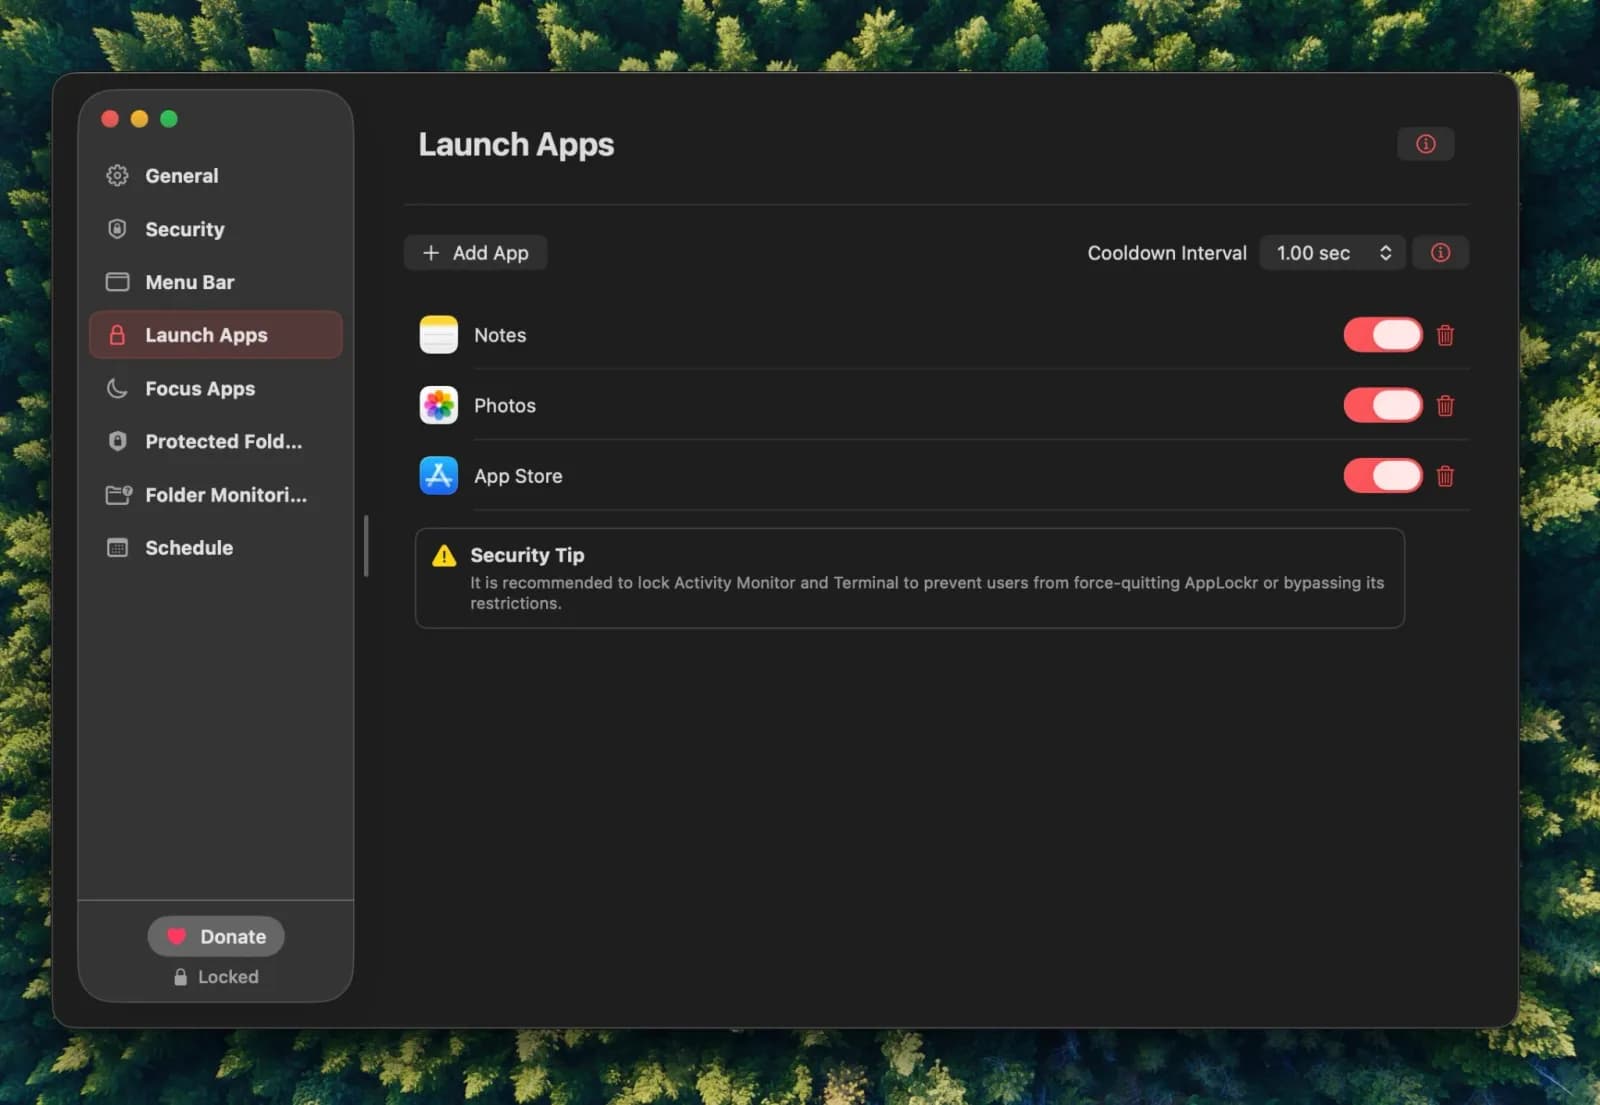Viewport: 1600px width, 1105px height.
Task: Remove Photos with its trash icon
Action: click(x=1445, y=406)
